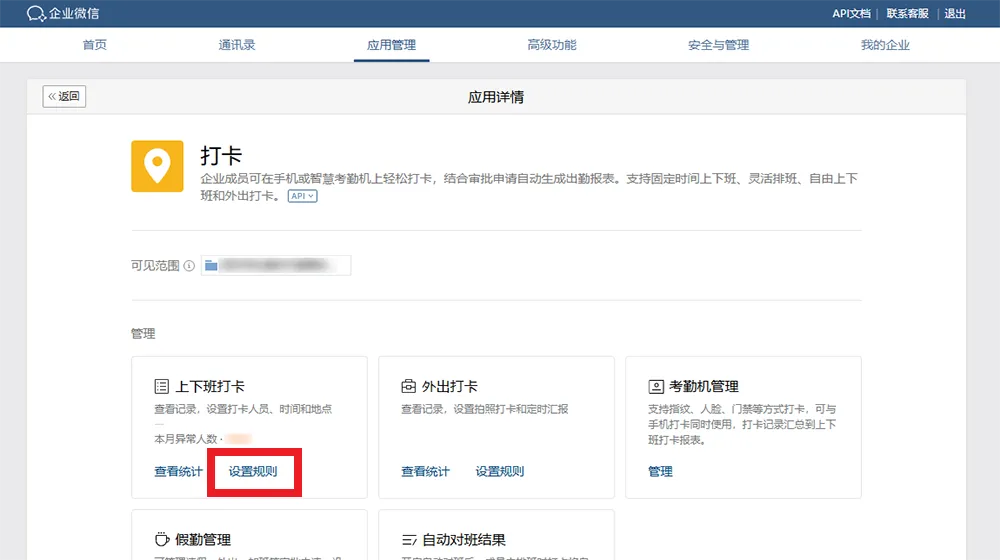1000x560 pixels.
Task: Click the 本月异常人数 text
Action: (x=186, y=439)
